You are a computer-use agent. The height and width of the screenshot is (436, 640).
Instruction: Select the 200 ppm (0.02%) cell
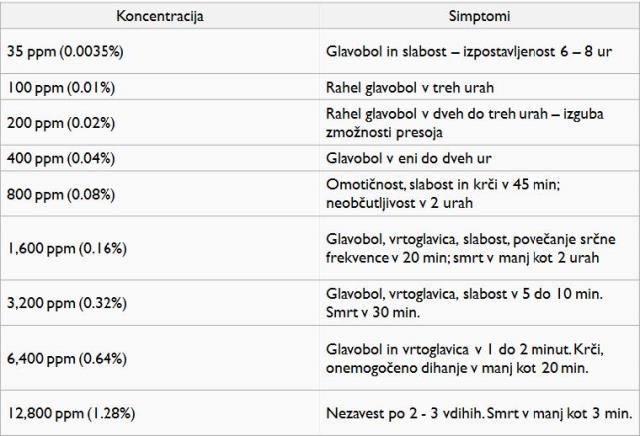click(x=160, y=123)
